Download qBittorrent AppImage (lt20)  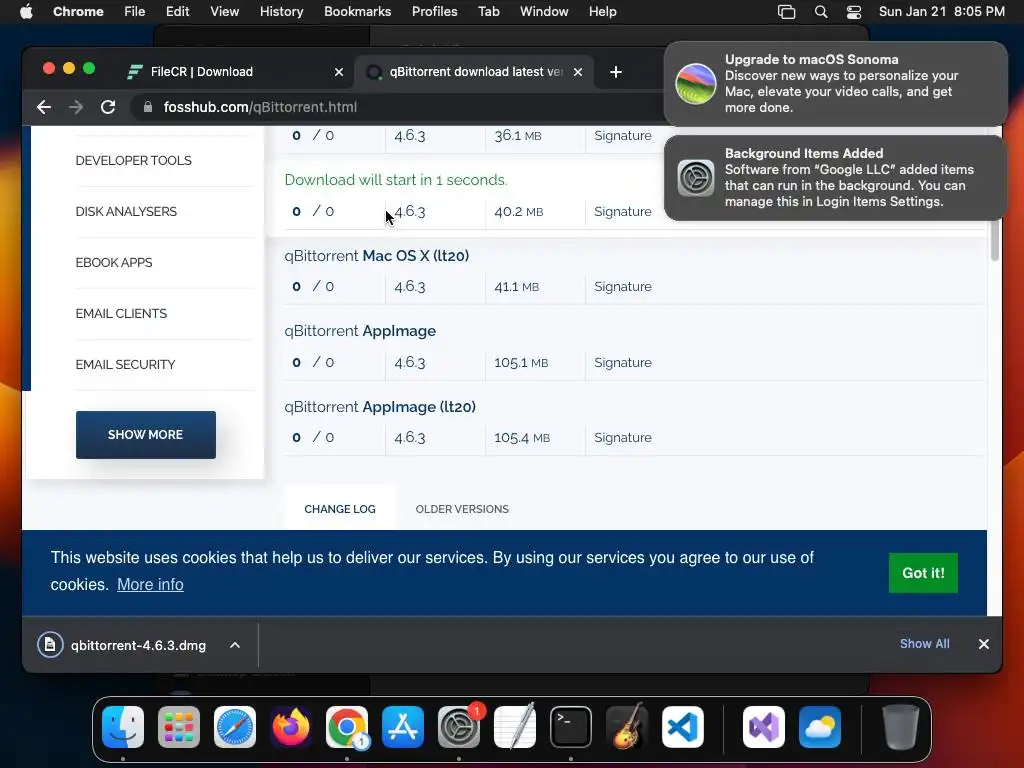click(379, 407)
